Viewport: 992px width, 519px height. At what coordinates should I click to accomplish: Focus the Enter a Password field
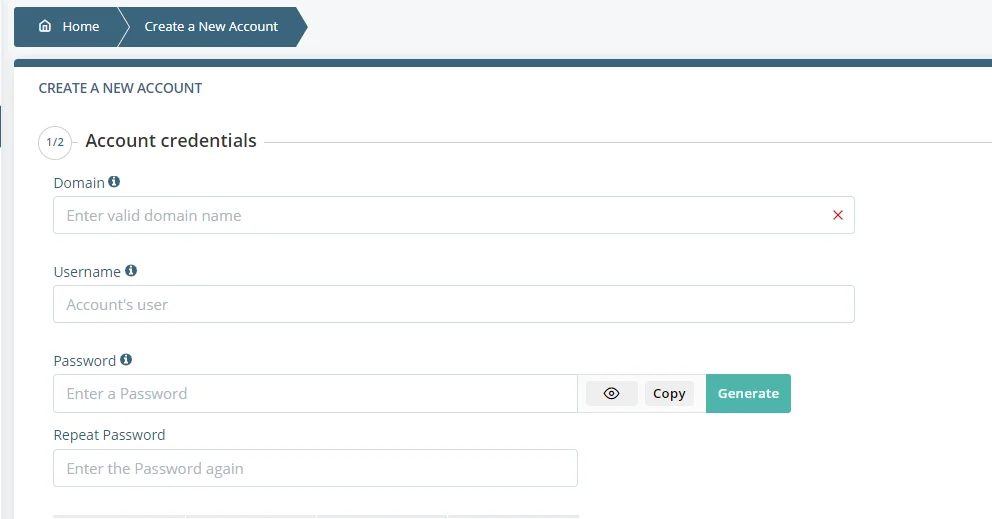[x=315, y=393]
